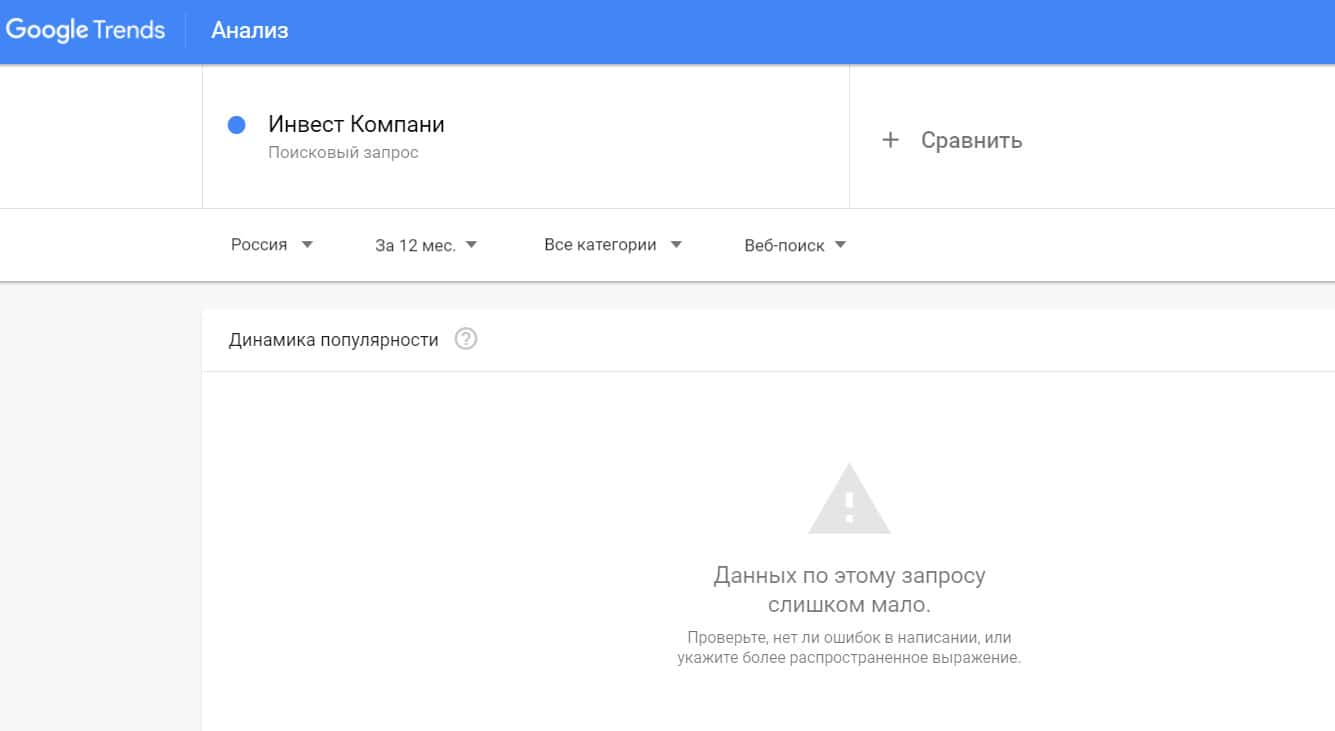The image size is (1335, 731).
Task: Click the plus icon for comparison
Action: tap(890, 140)
